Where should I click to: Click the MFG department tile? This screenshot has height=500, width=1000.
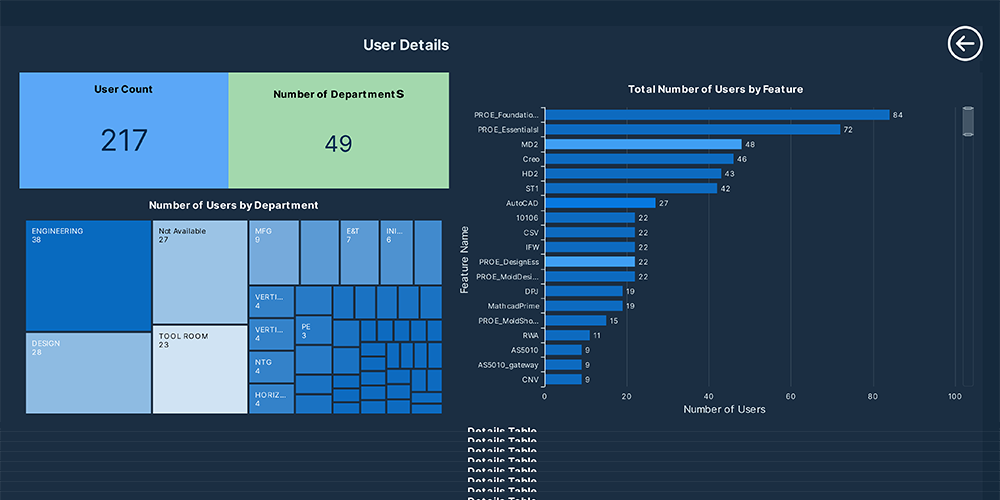coord(274,253)
